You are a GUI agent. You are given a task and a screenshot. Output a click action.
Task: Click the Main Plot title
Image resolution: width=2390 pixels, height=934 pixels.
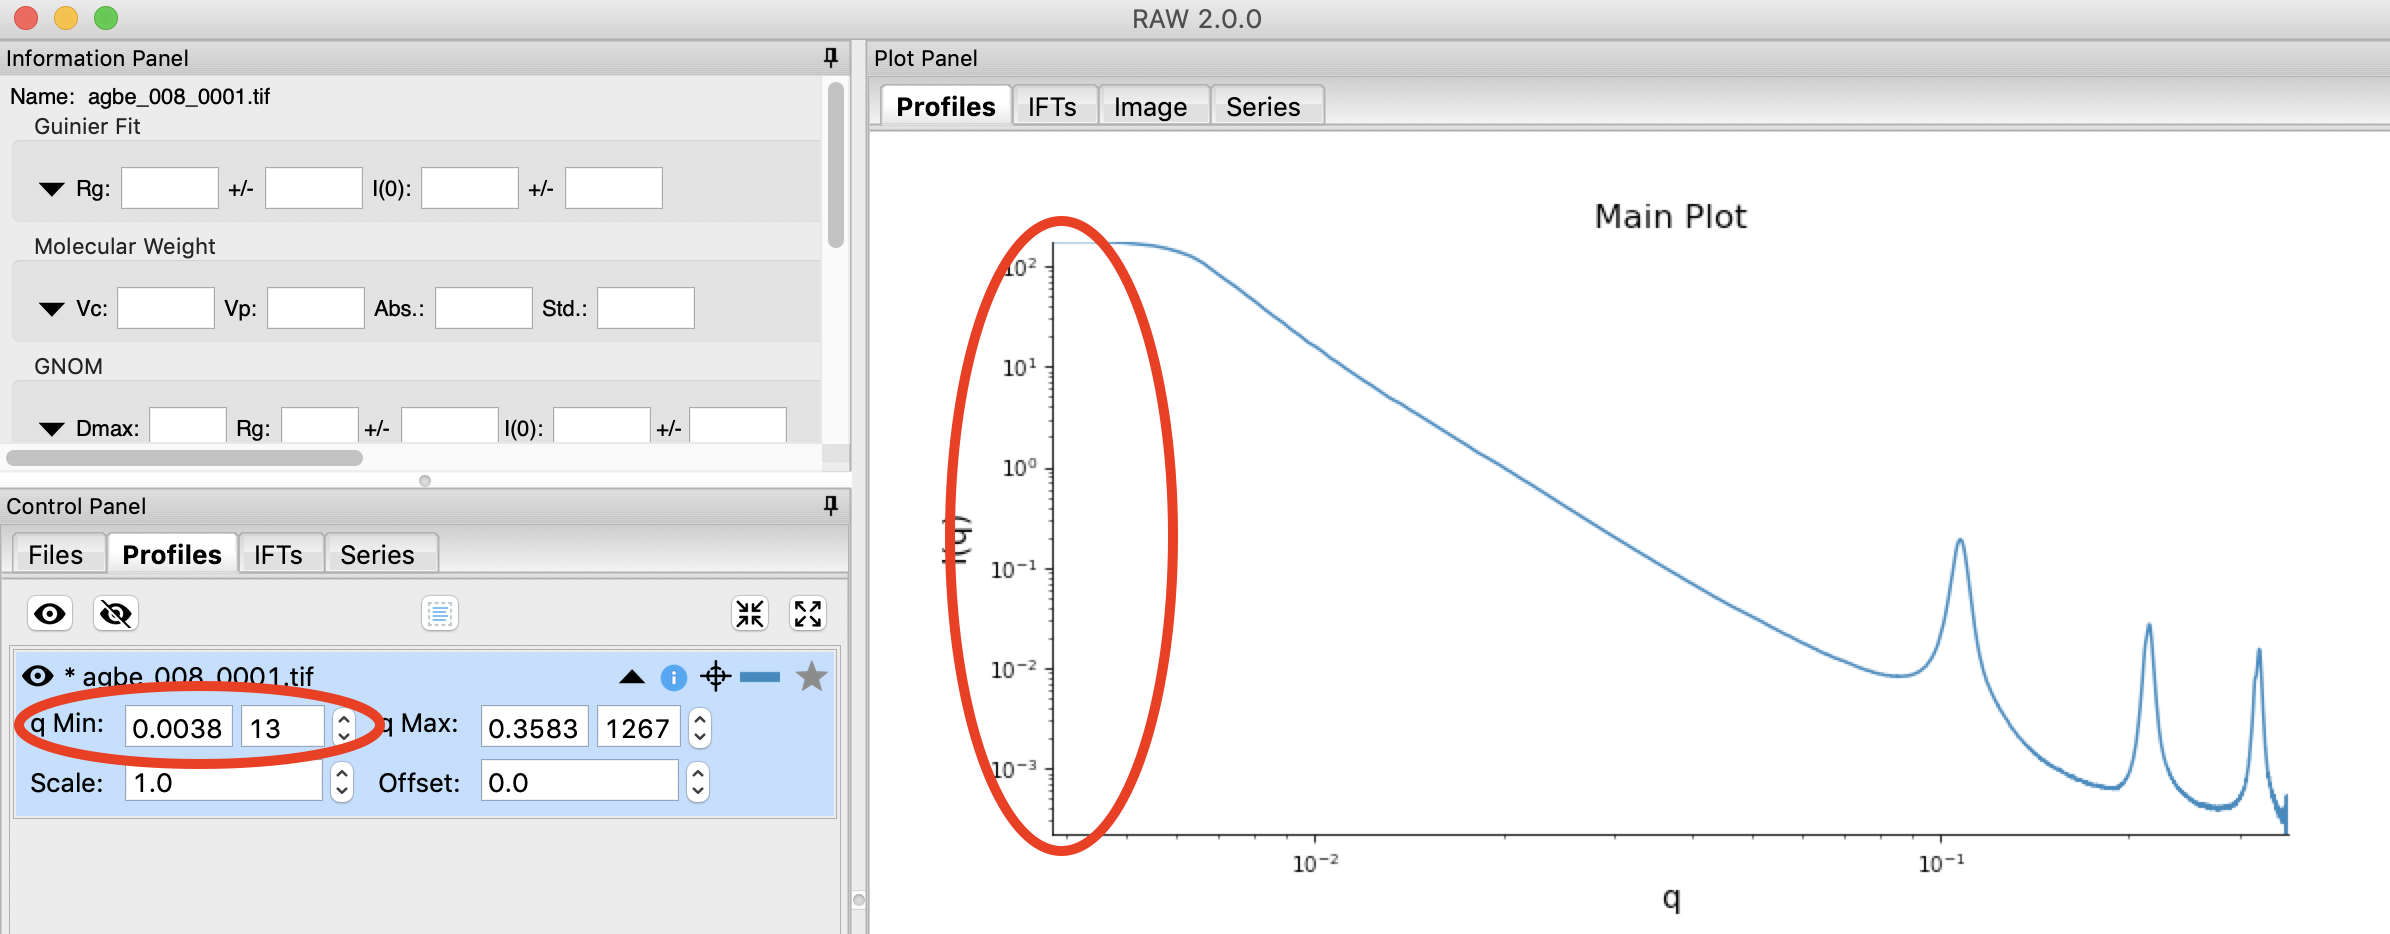tap(1670, 216)
